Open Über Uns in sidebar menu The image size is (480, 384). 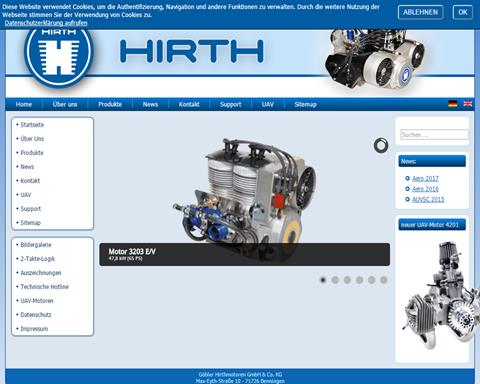pos(32,139)
